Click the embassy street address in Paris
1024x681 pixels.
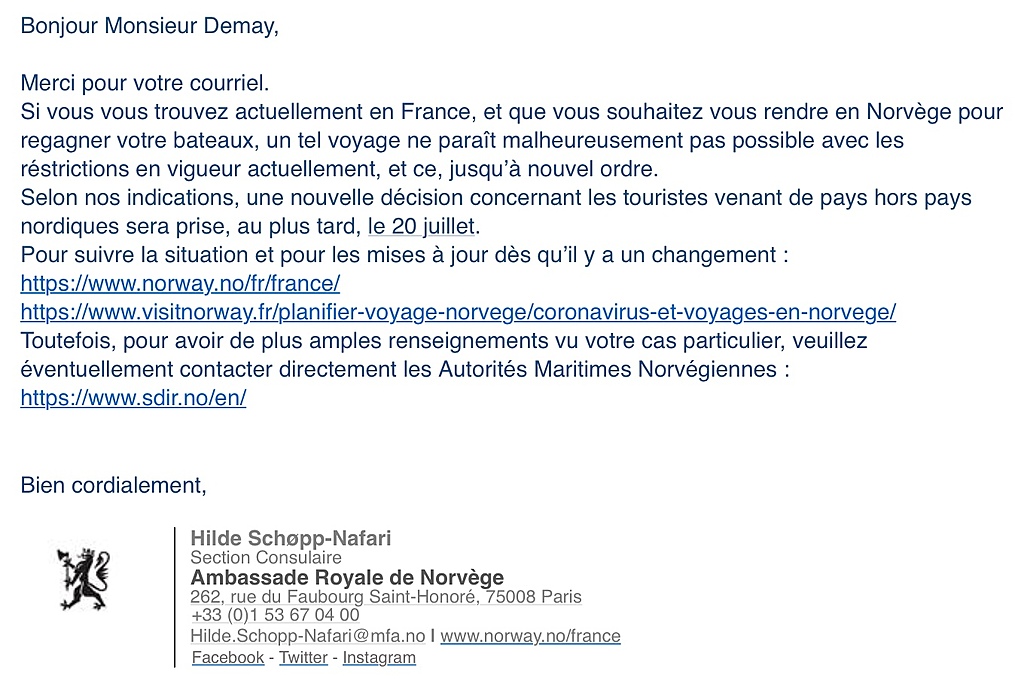pyautogui.click(x=386, y=597)
